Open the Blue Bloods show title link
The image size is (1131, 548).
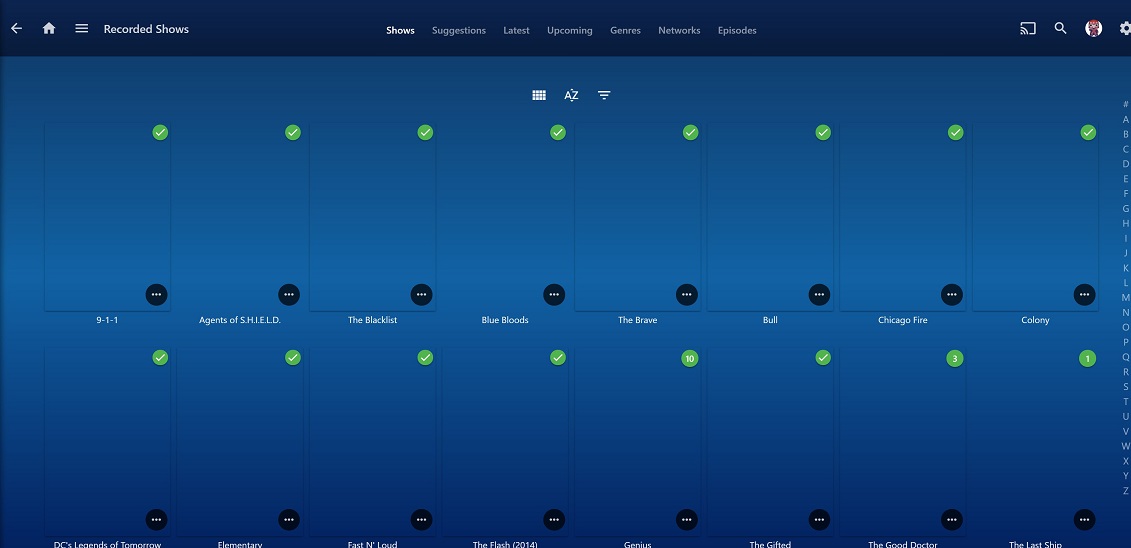505,319
